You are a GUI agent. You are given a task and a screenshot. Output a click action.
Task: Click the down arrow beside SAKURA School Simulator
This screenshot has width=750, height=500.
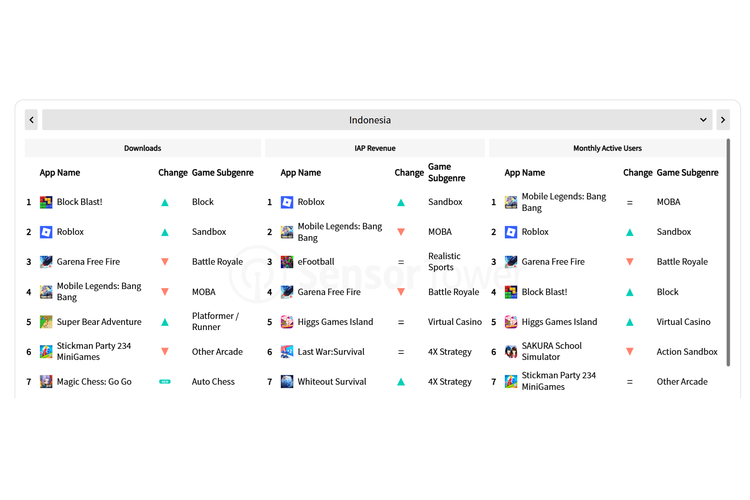coord(630,352)
